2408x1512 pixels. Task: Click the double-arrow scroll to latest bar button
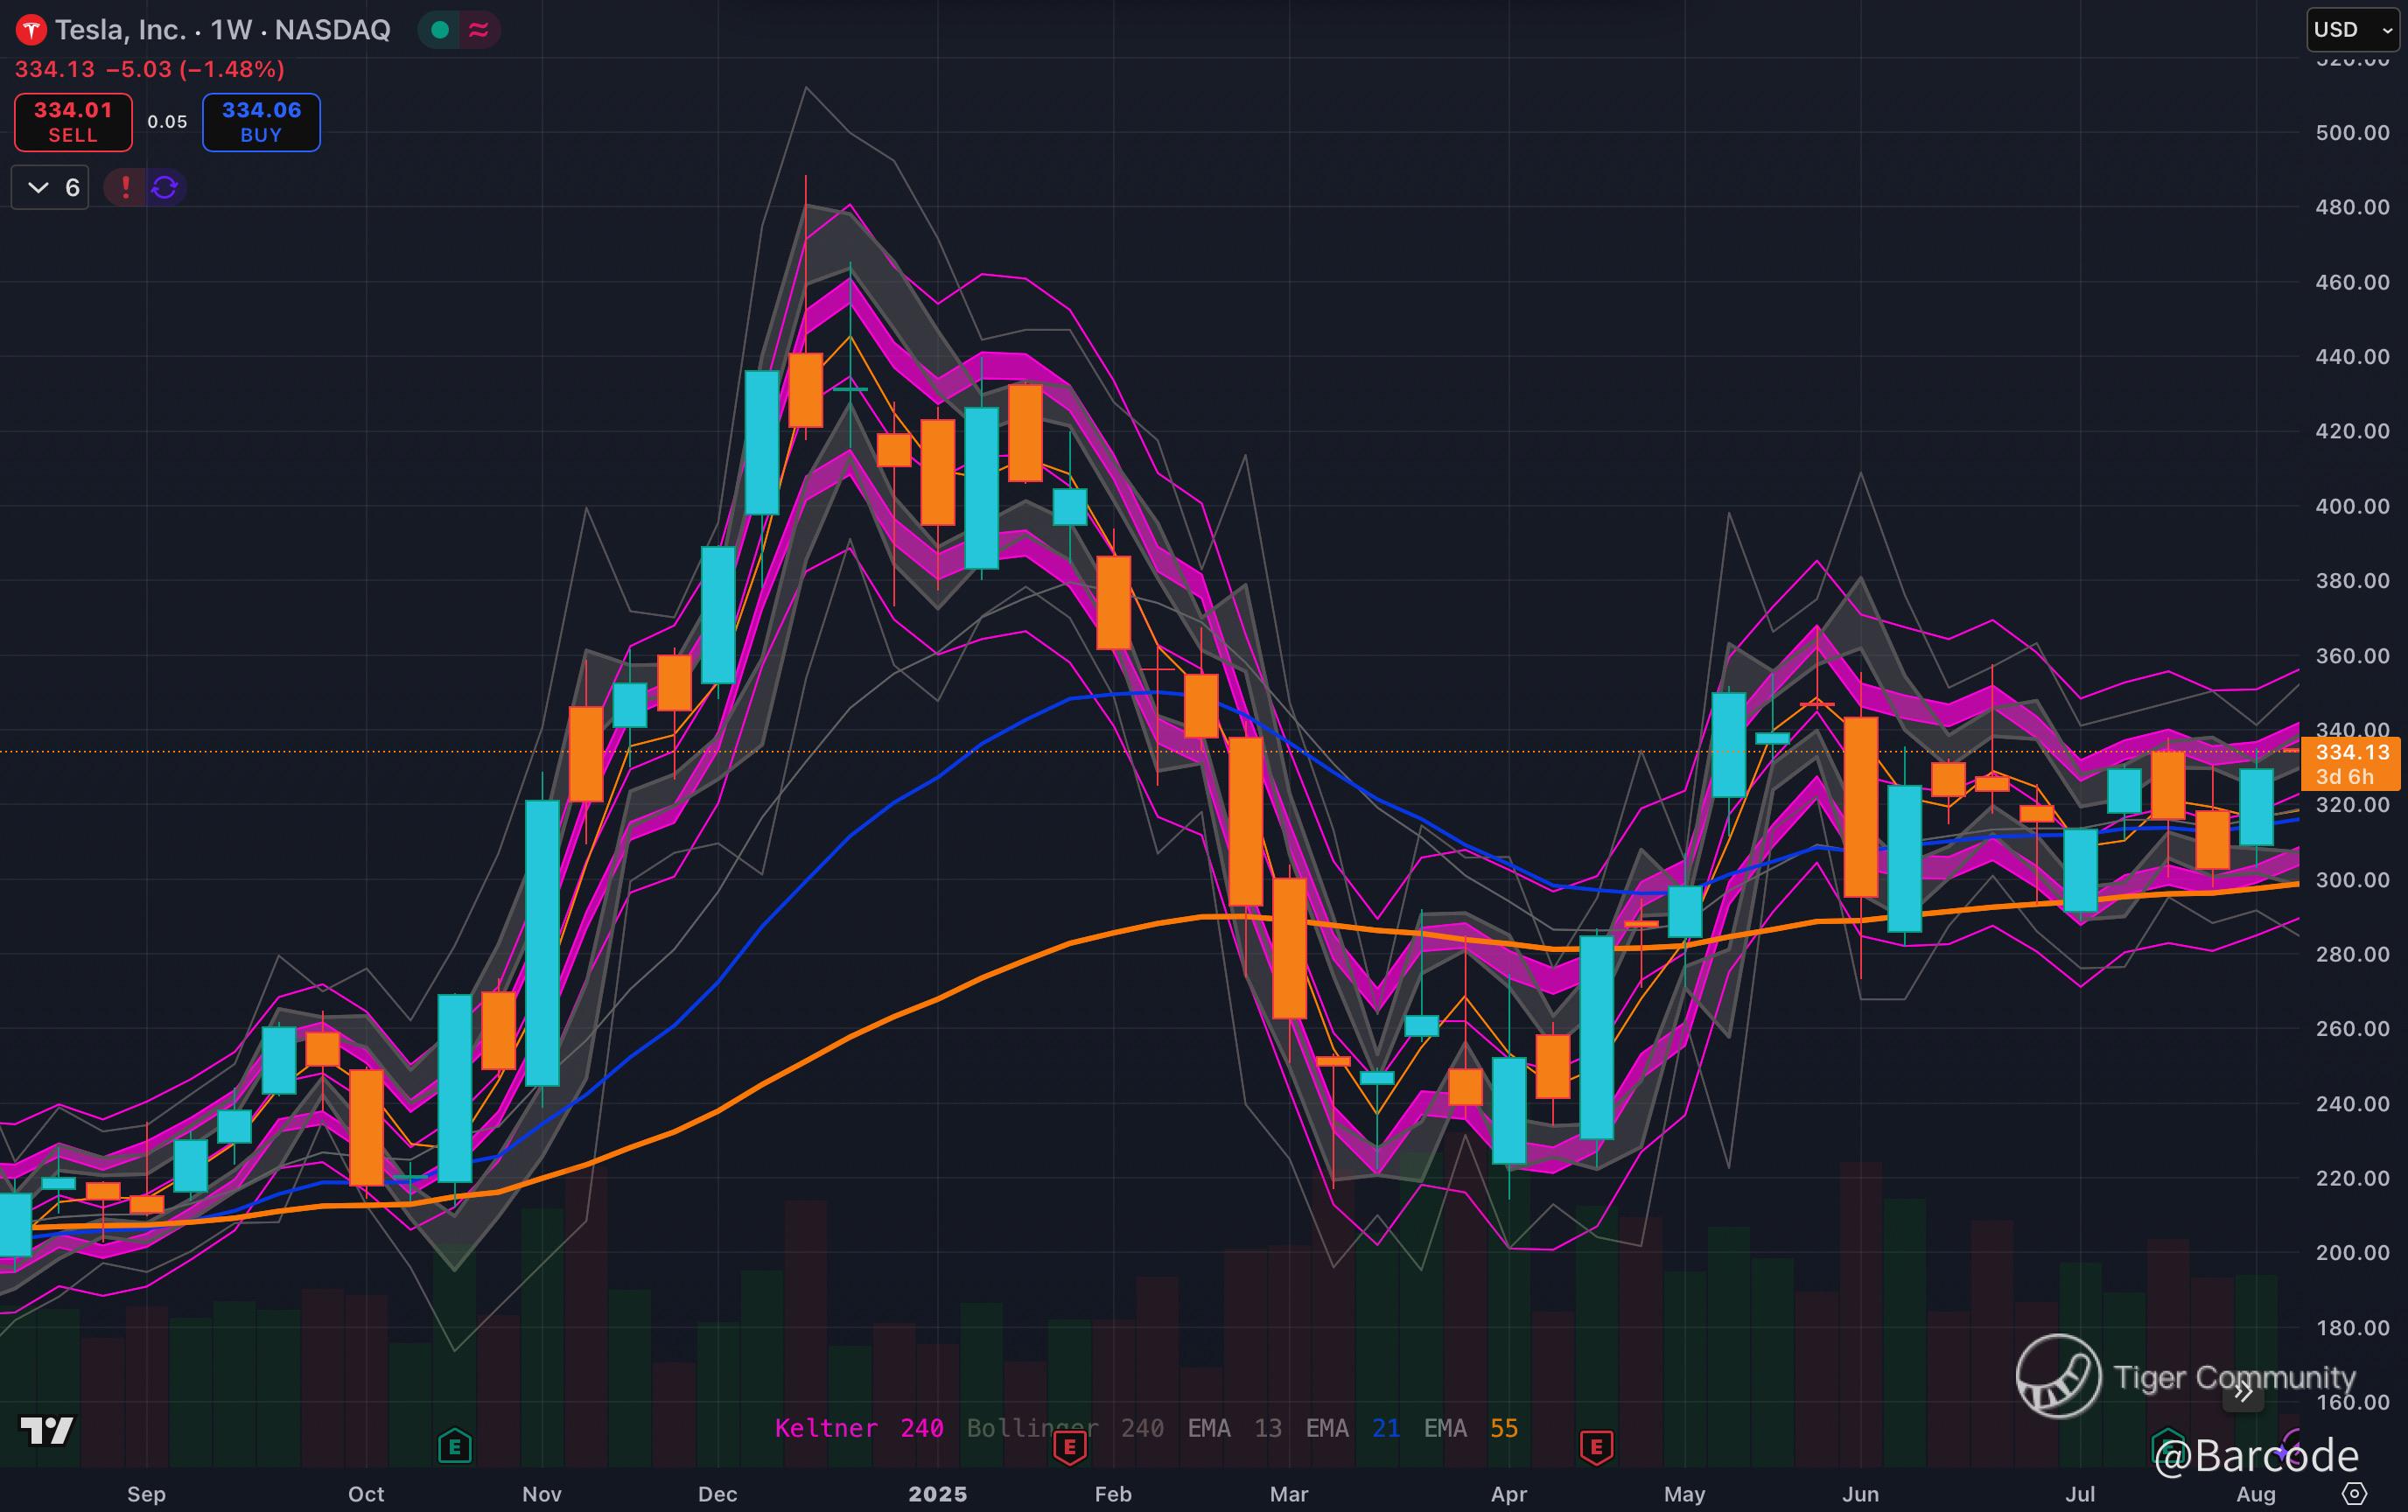pyautogui.click(x=2243, y=1392)
